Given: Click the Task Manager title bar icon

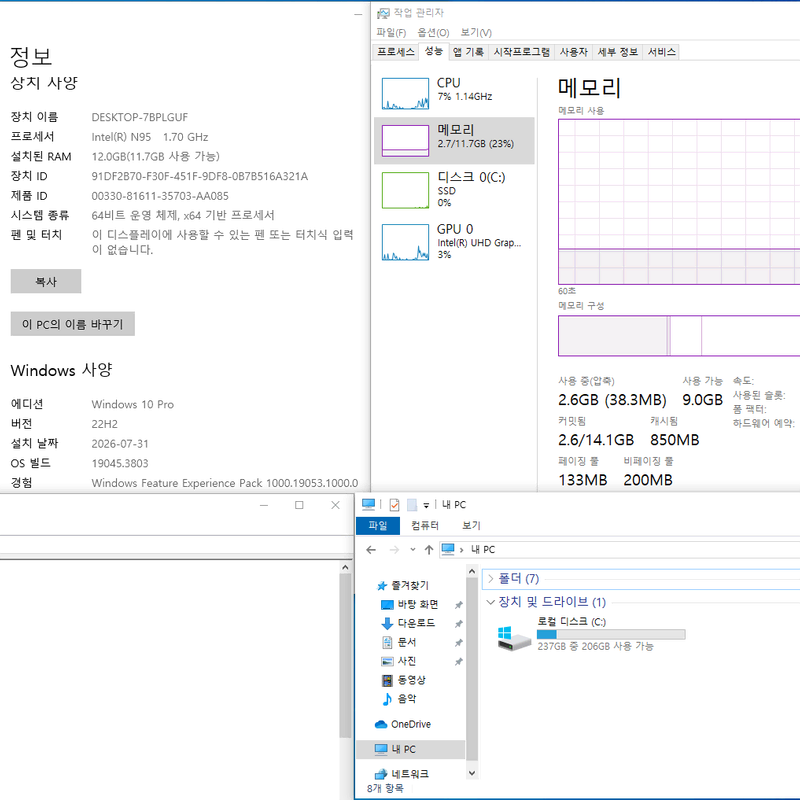Looking at the screenshot, I should (383, 13).
